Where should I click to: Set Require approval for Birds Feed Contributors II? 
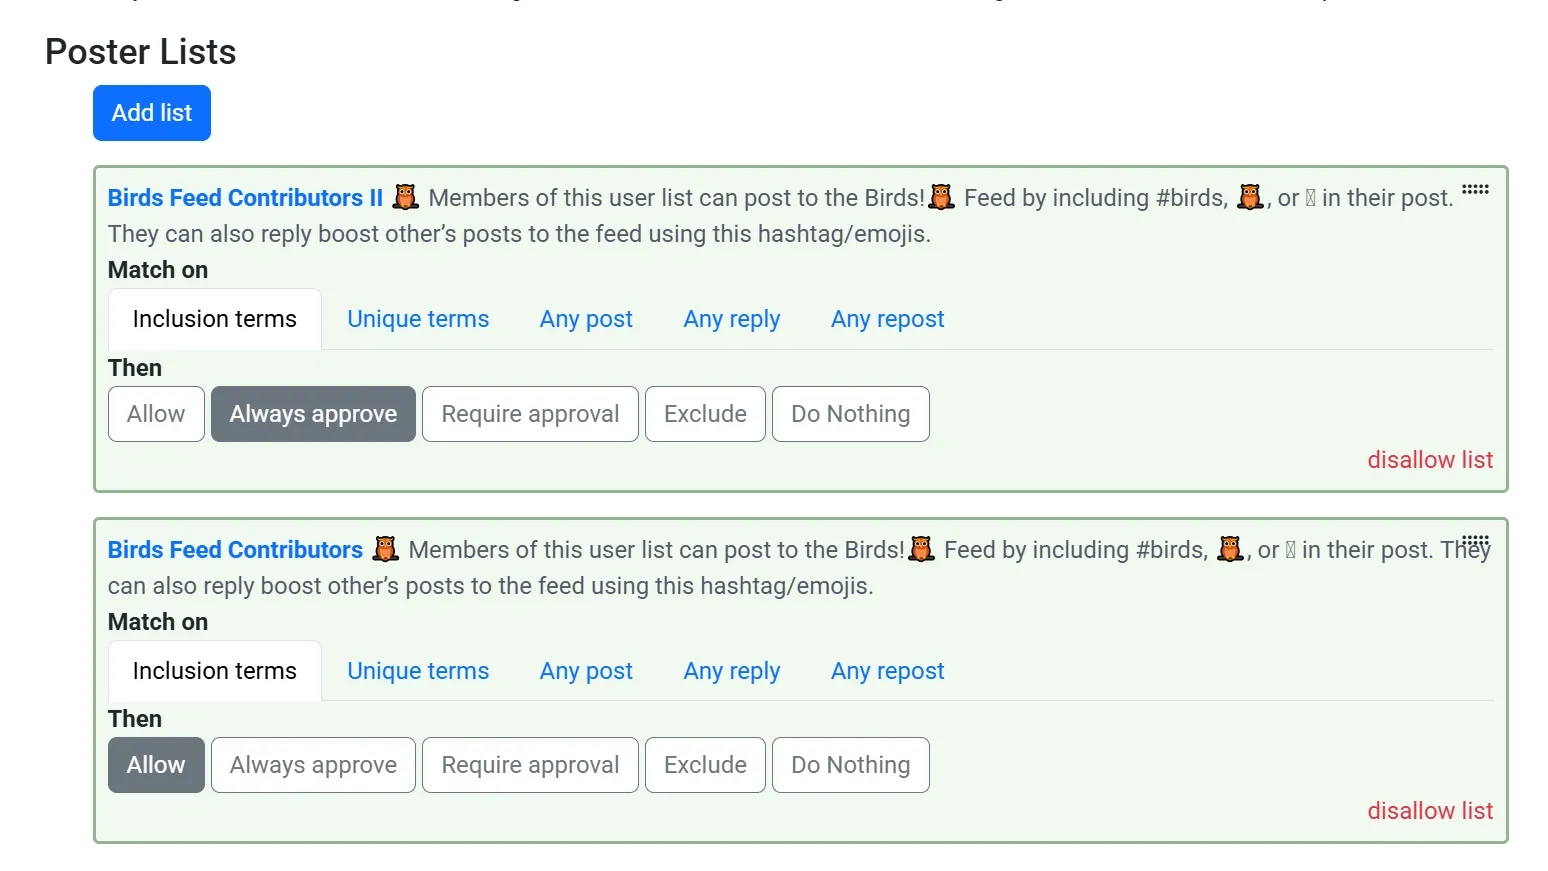[x=530, y=414]
